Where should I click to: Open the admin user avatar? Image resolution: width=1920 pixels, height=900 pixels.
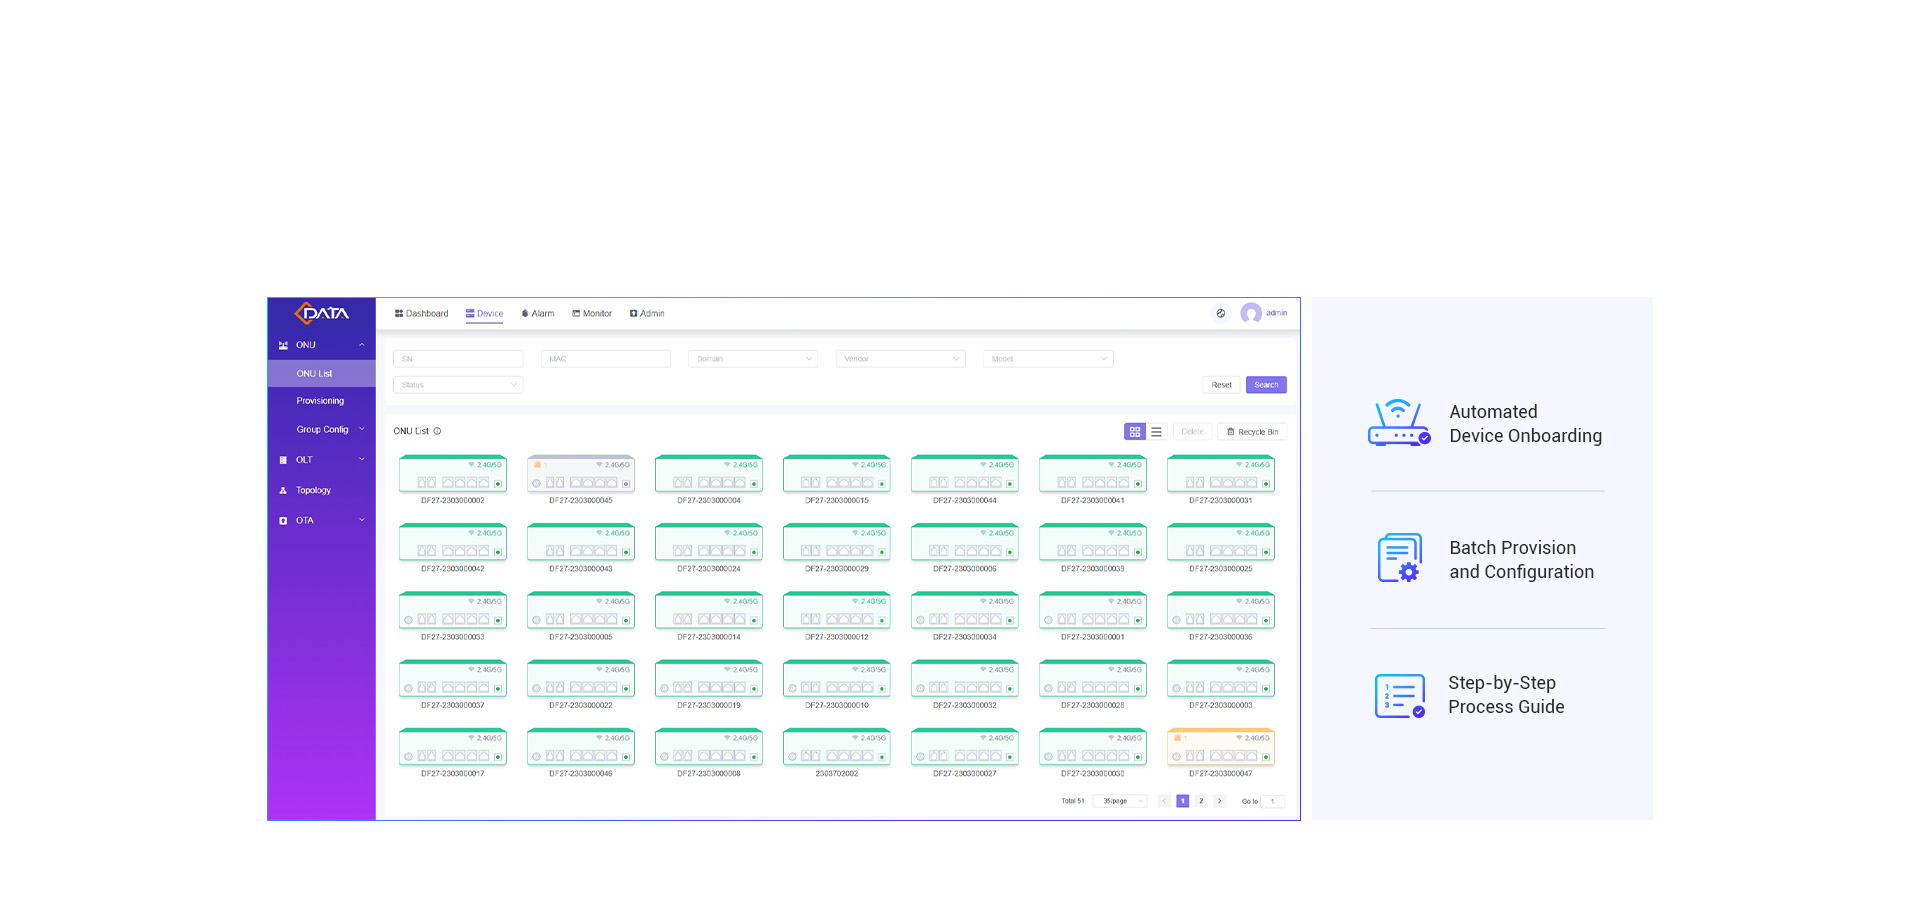pyautogui.click(x=1251, y=313)
